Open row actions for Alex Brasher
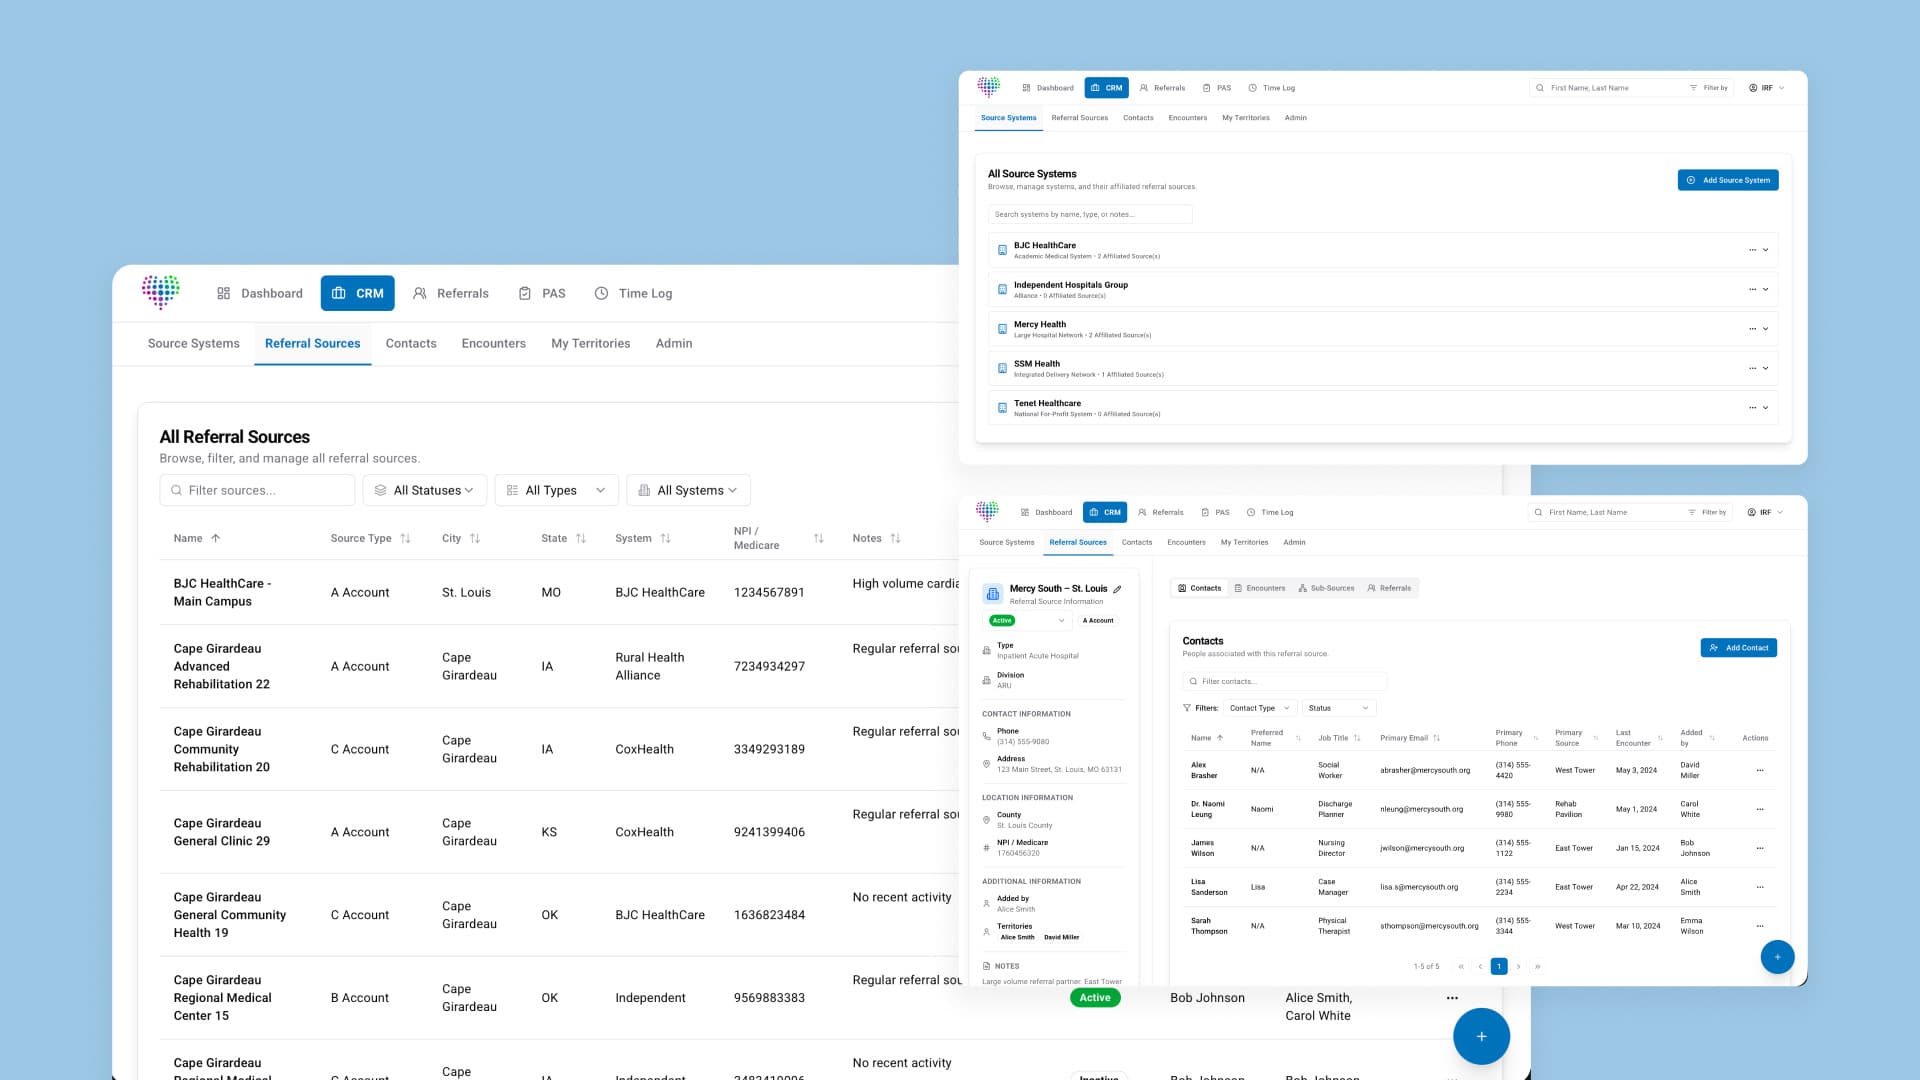 [1759, 770]
